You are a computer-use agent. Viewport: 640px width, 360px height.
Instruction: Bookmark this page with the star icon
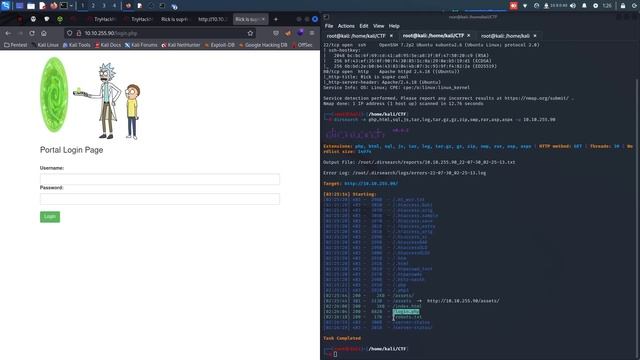[250, 33]
